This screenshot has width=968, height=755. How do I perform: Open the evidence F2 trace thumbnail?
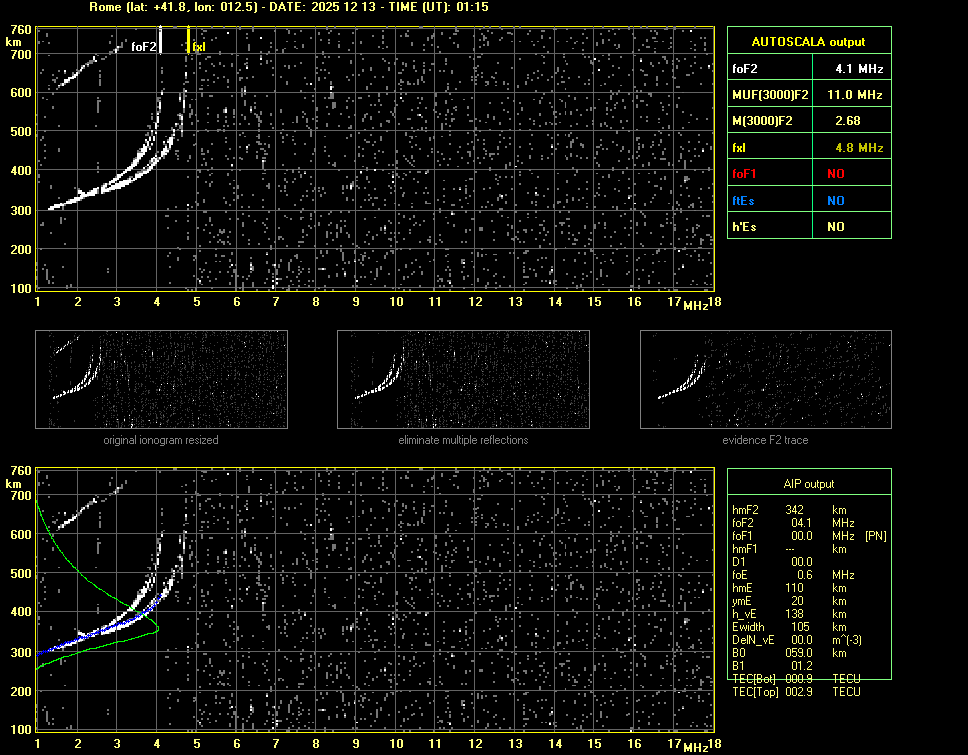click(x=765, y=380)
